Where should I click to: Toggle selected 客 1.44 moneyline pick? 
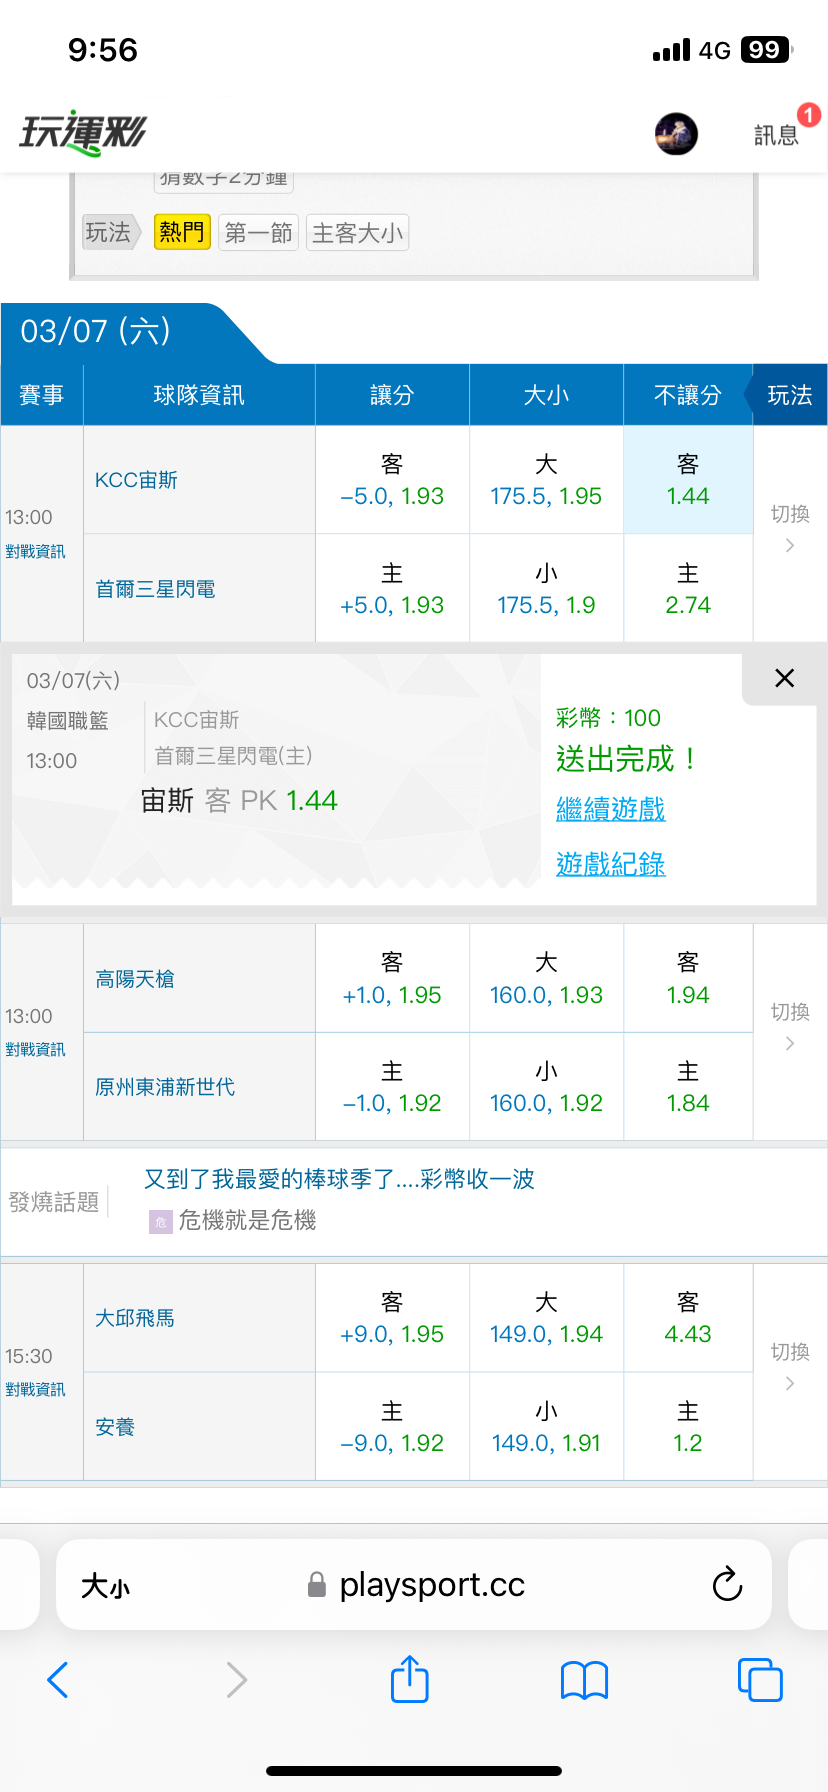(x=688, y=480)
